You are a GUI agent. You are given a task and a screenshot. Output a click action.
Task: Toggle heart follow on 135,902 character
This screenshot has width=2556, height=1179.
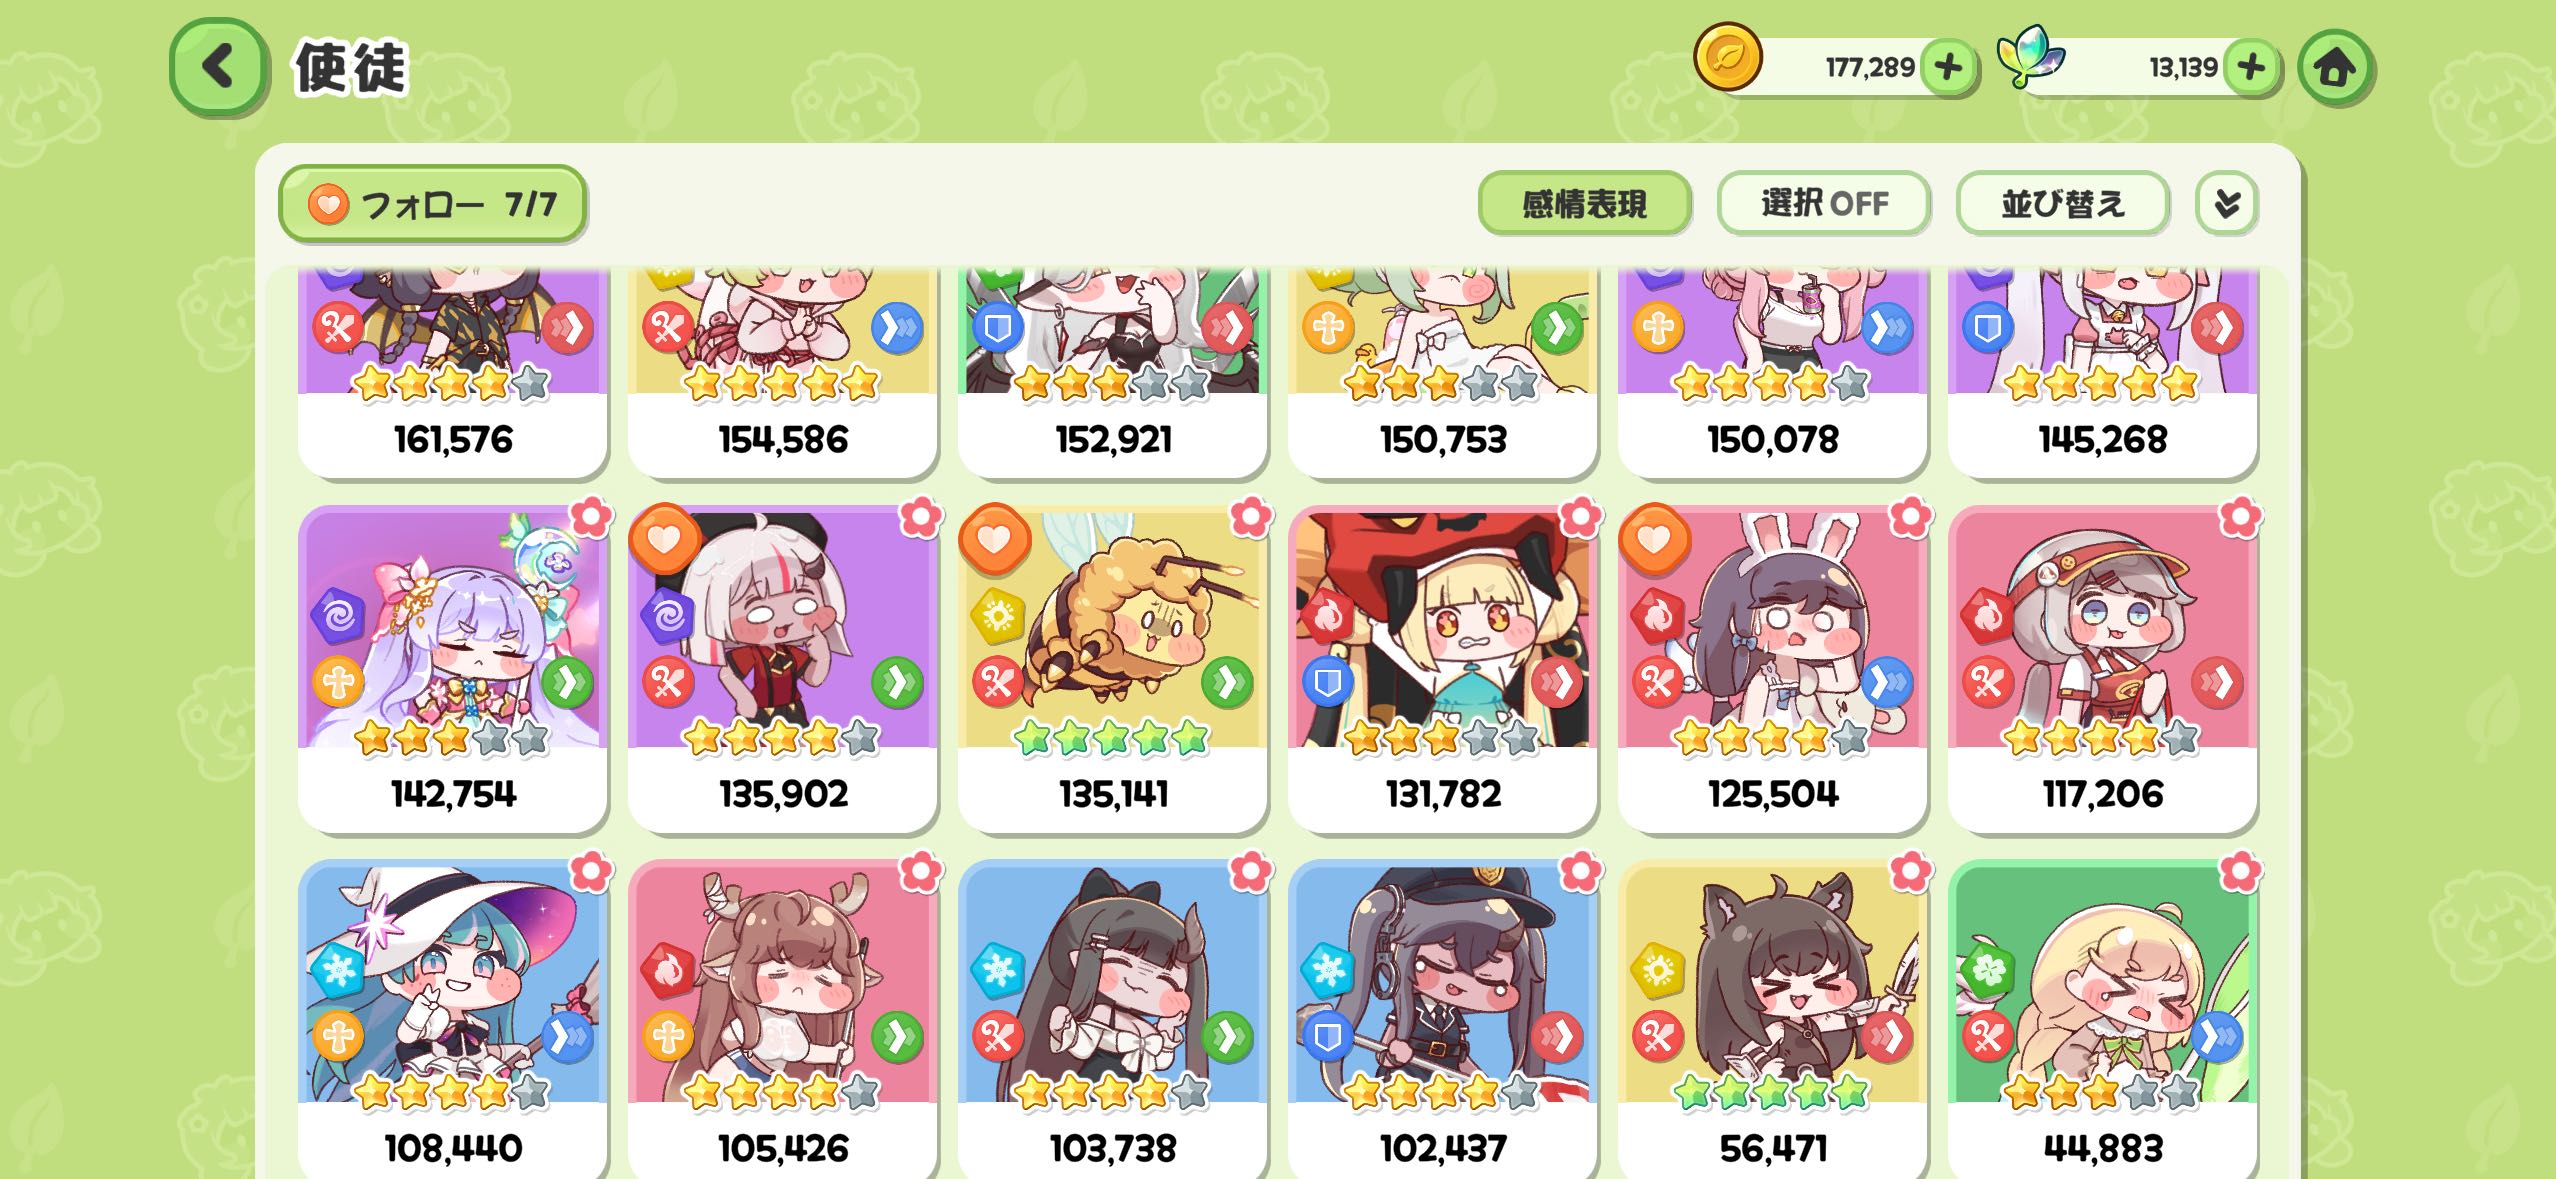pyautogui.click(x=664, y=539)
